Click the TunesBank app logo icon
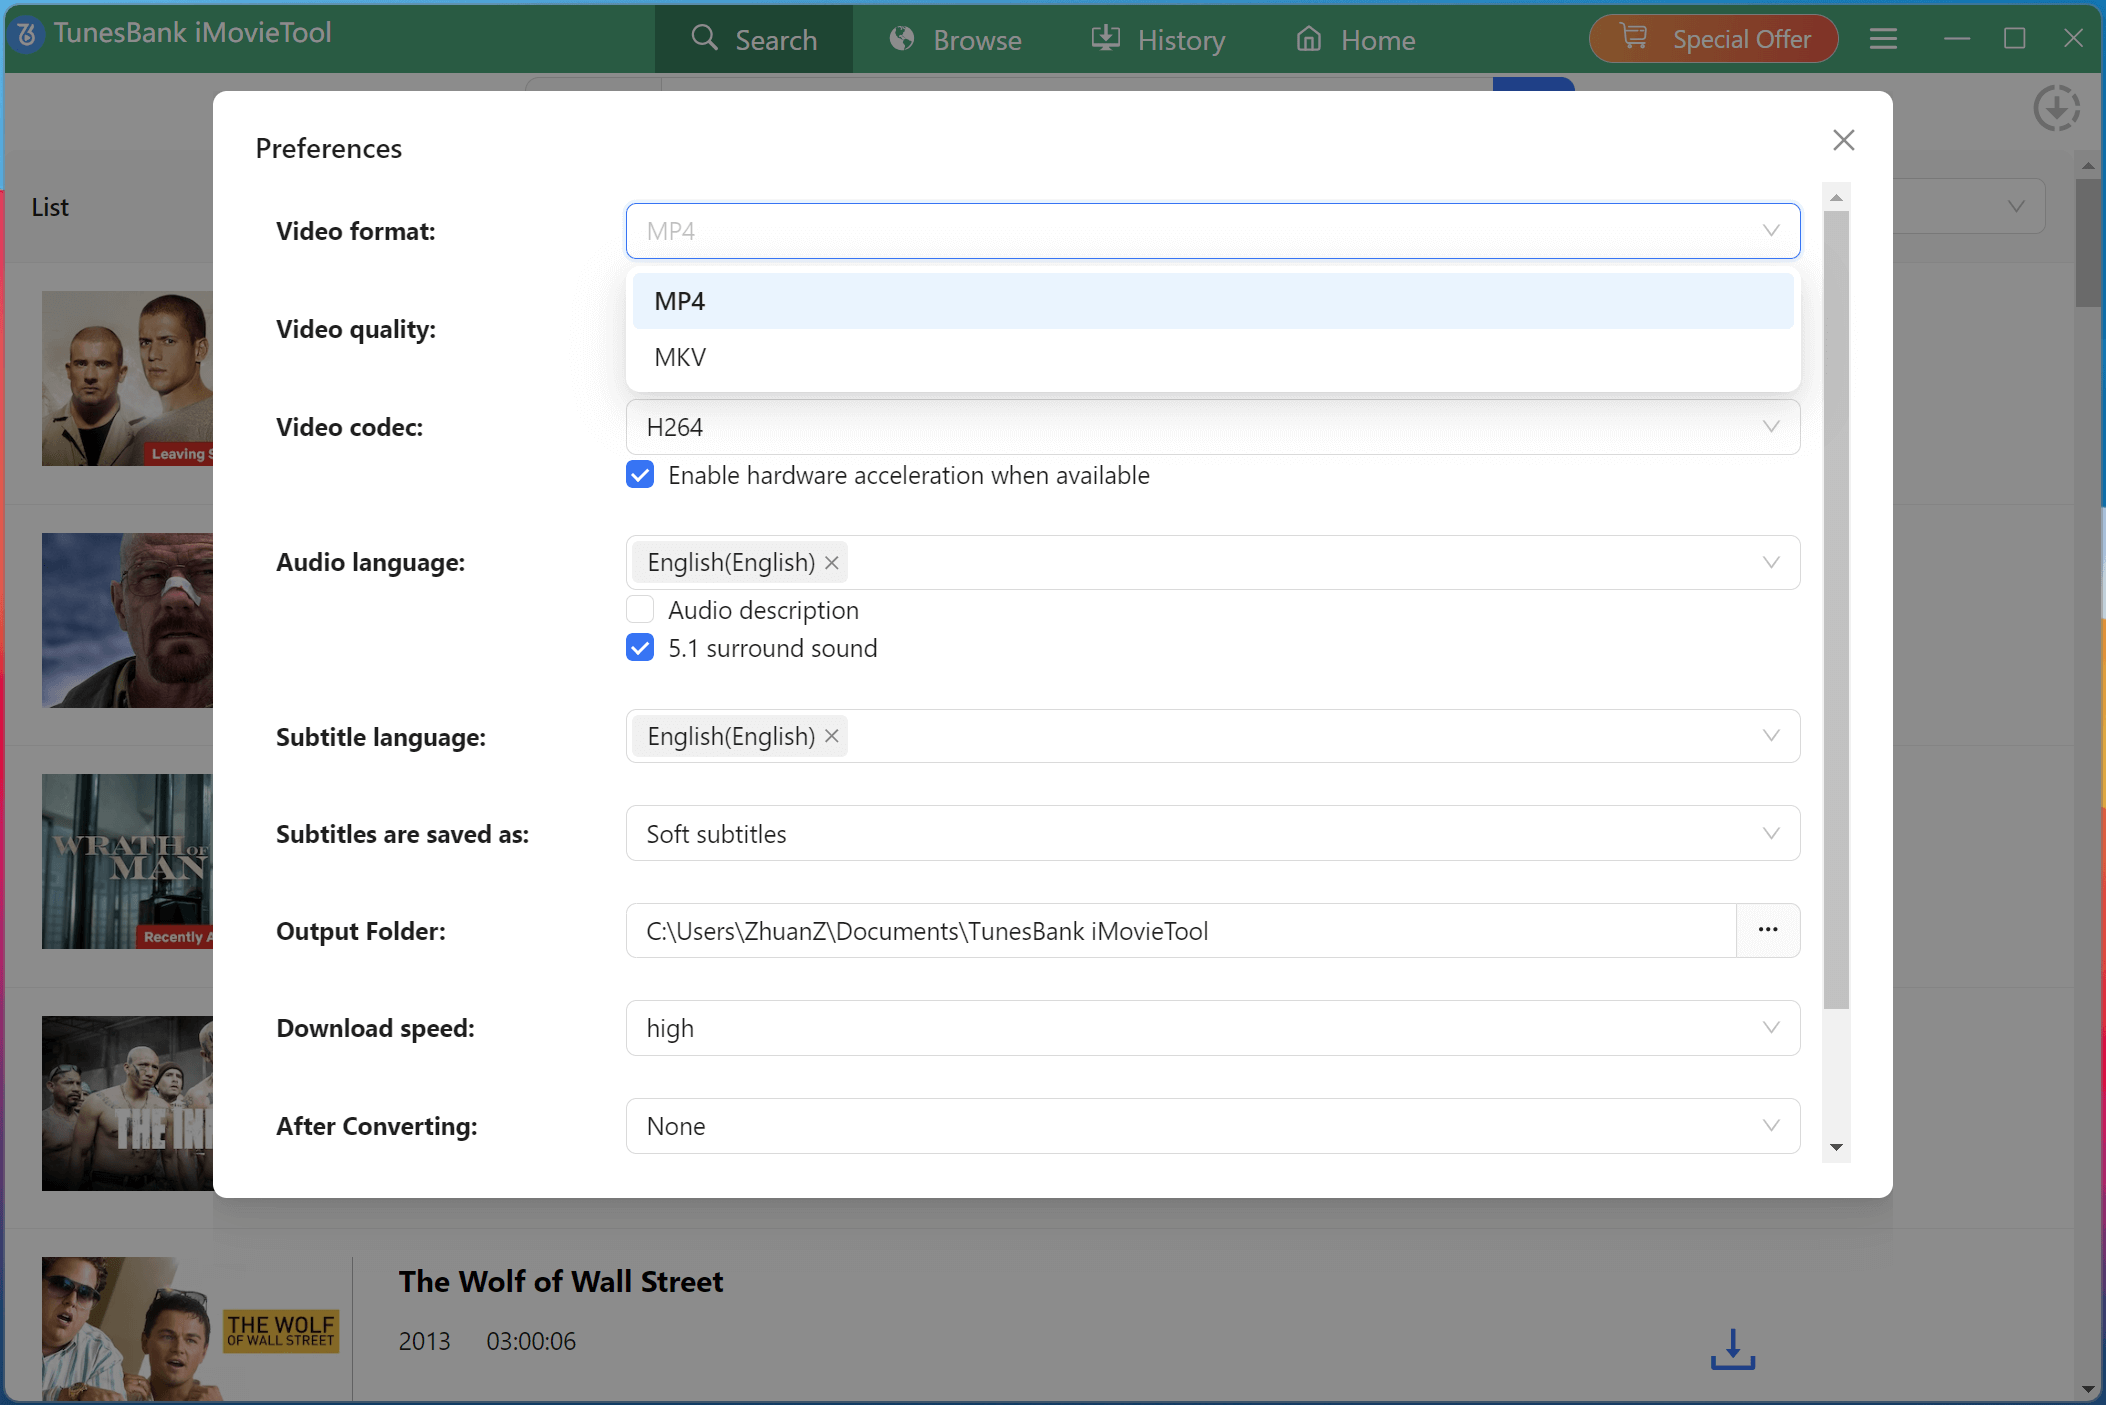 pyautogui.click(x=27, y=34)
